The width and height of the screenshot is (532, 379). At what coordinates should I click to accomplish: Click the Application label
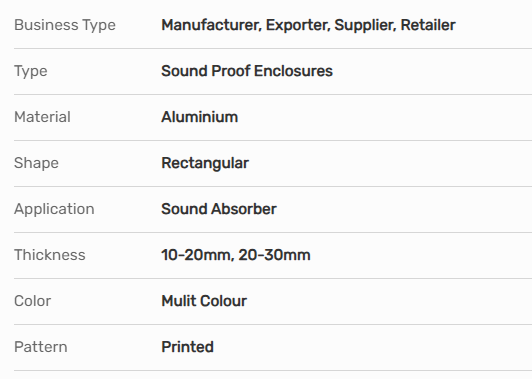[x=54, y=209]
